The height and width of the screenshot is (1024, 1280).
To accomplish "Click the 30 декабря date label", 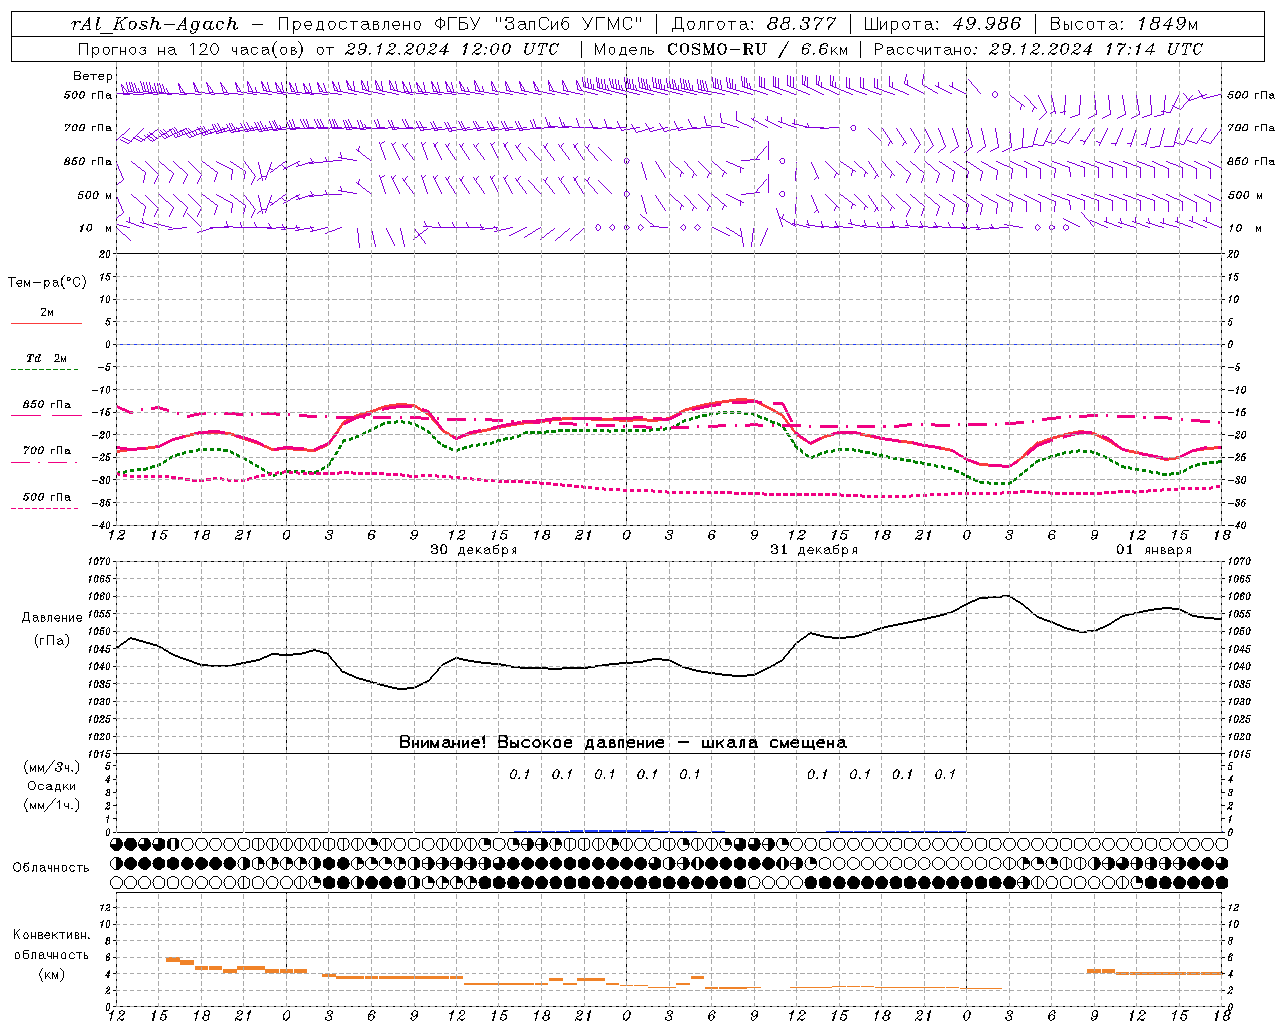I will (x=473, y=550).
